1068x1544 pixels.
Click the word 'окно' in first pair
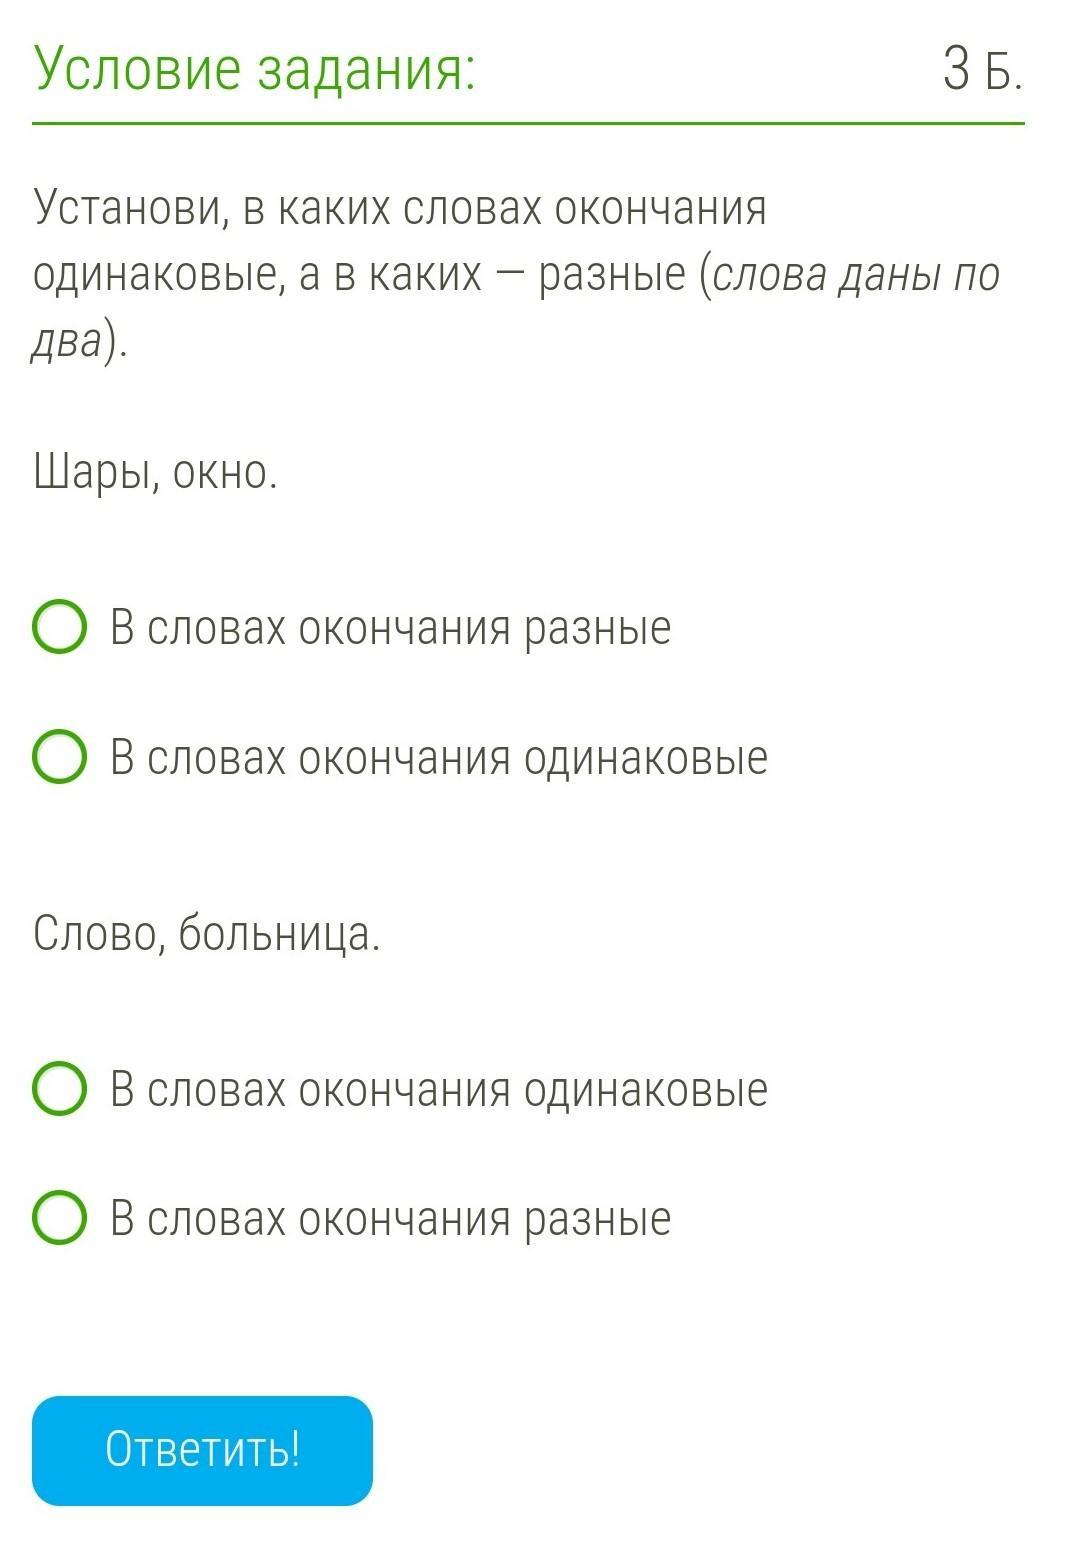222,472
